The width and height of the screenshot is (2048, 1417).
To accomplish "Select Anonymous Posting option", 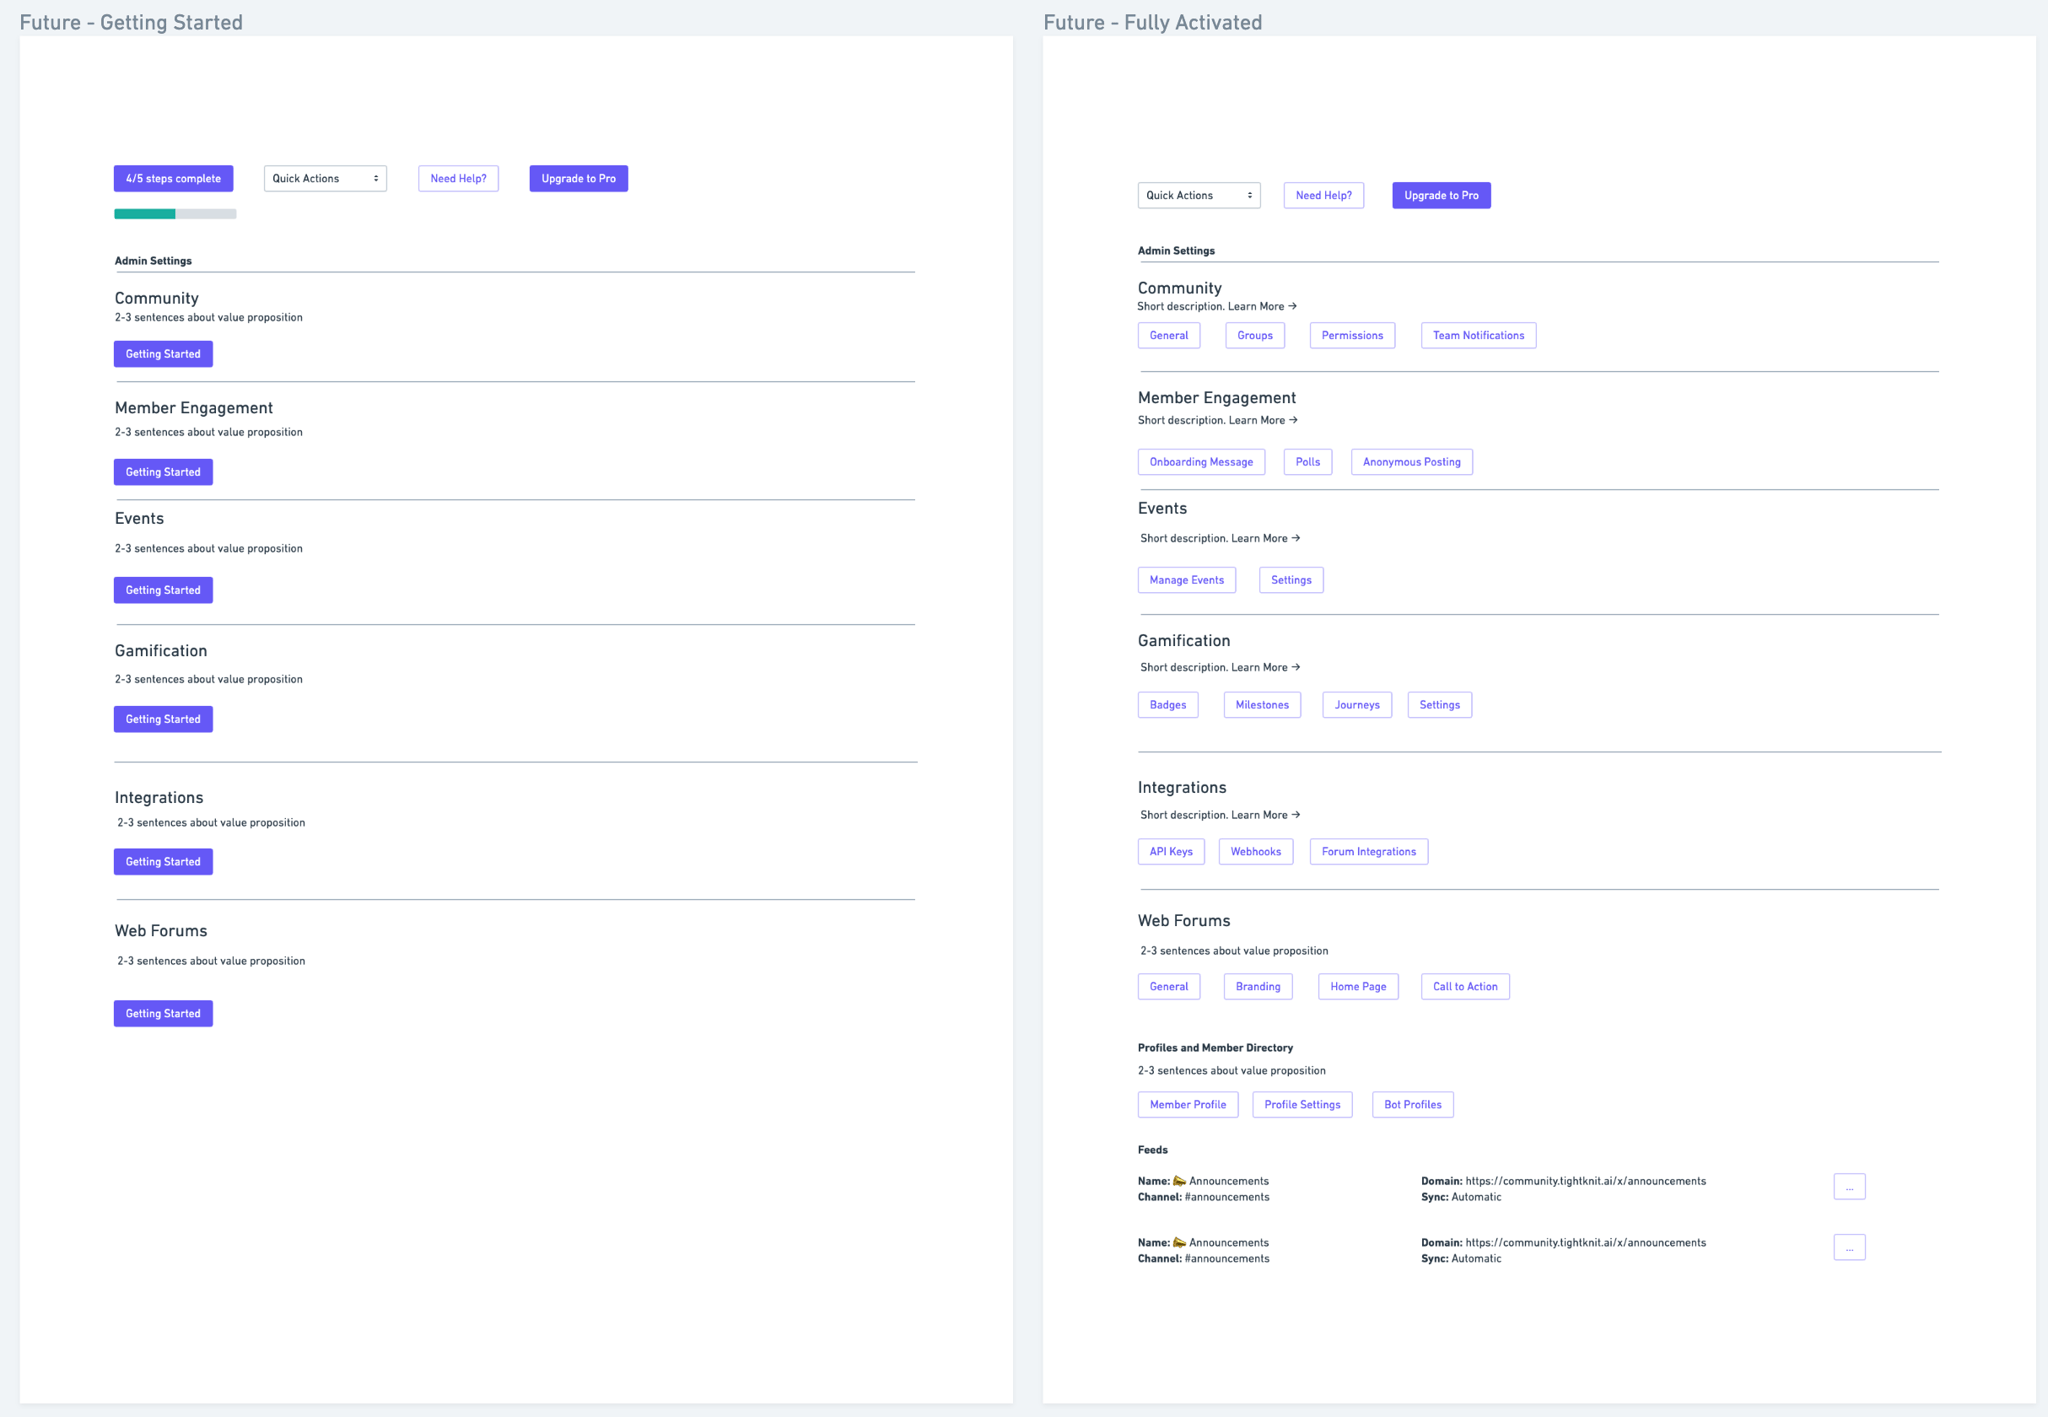I will pyautogui.click(x=1410, y=462).
